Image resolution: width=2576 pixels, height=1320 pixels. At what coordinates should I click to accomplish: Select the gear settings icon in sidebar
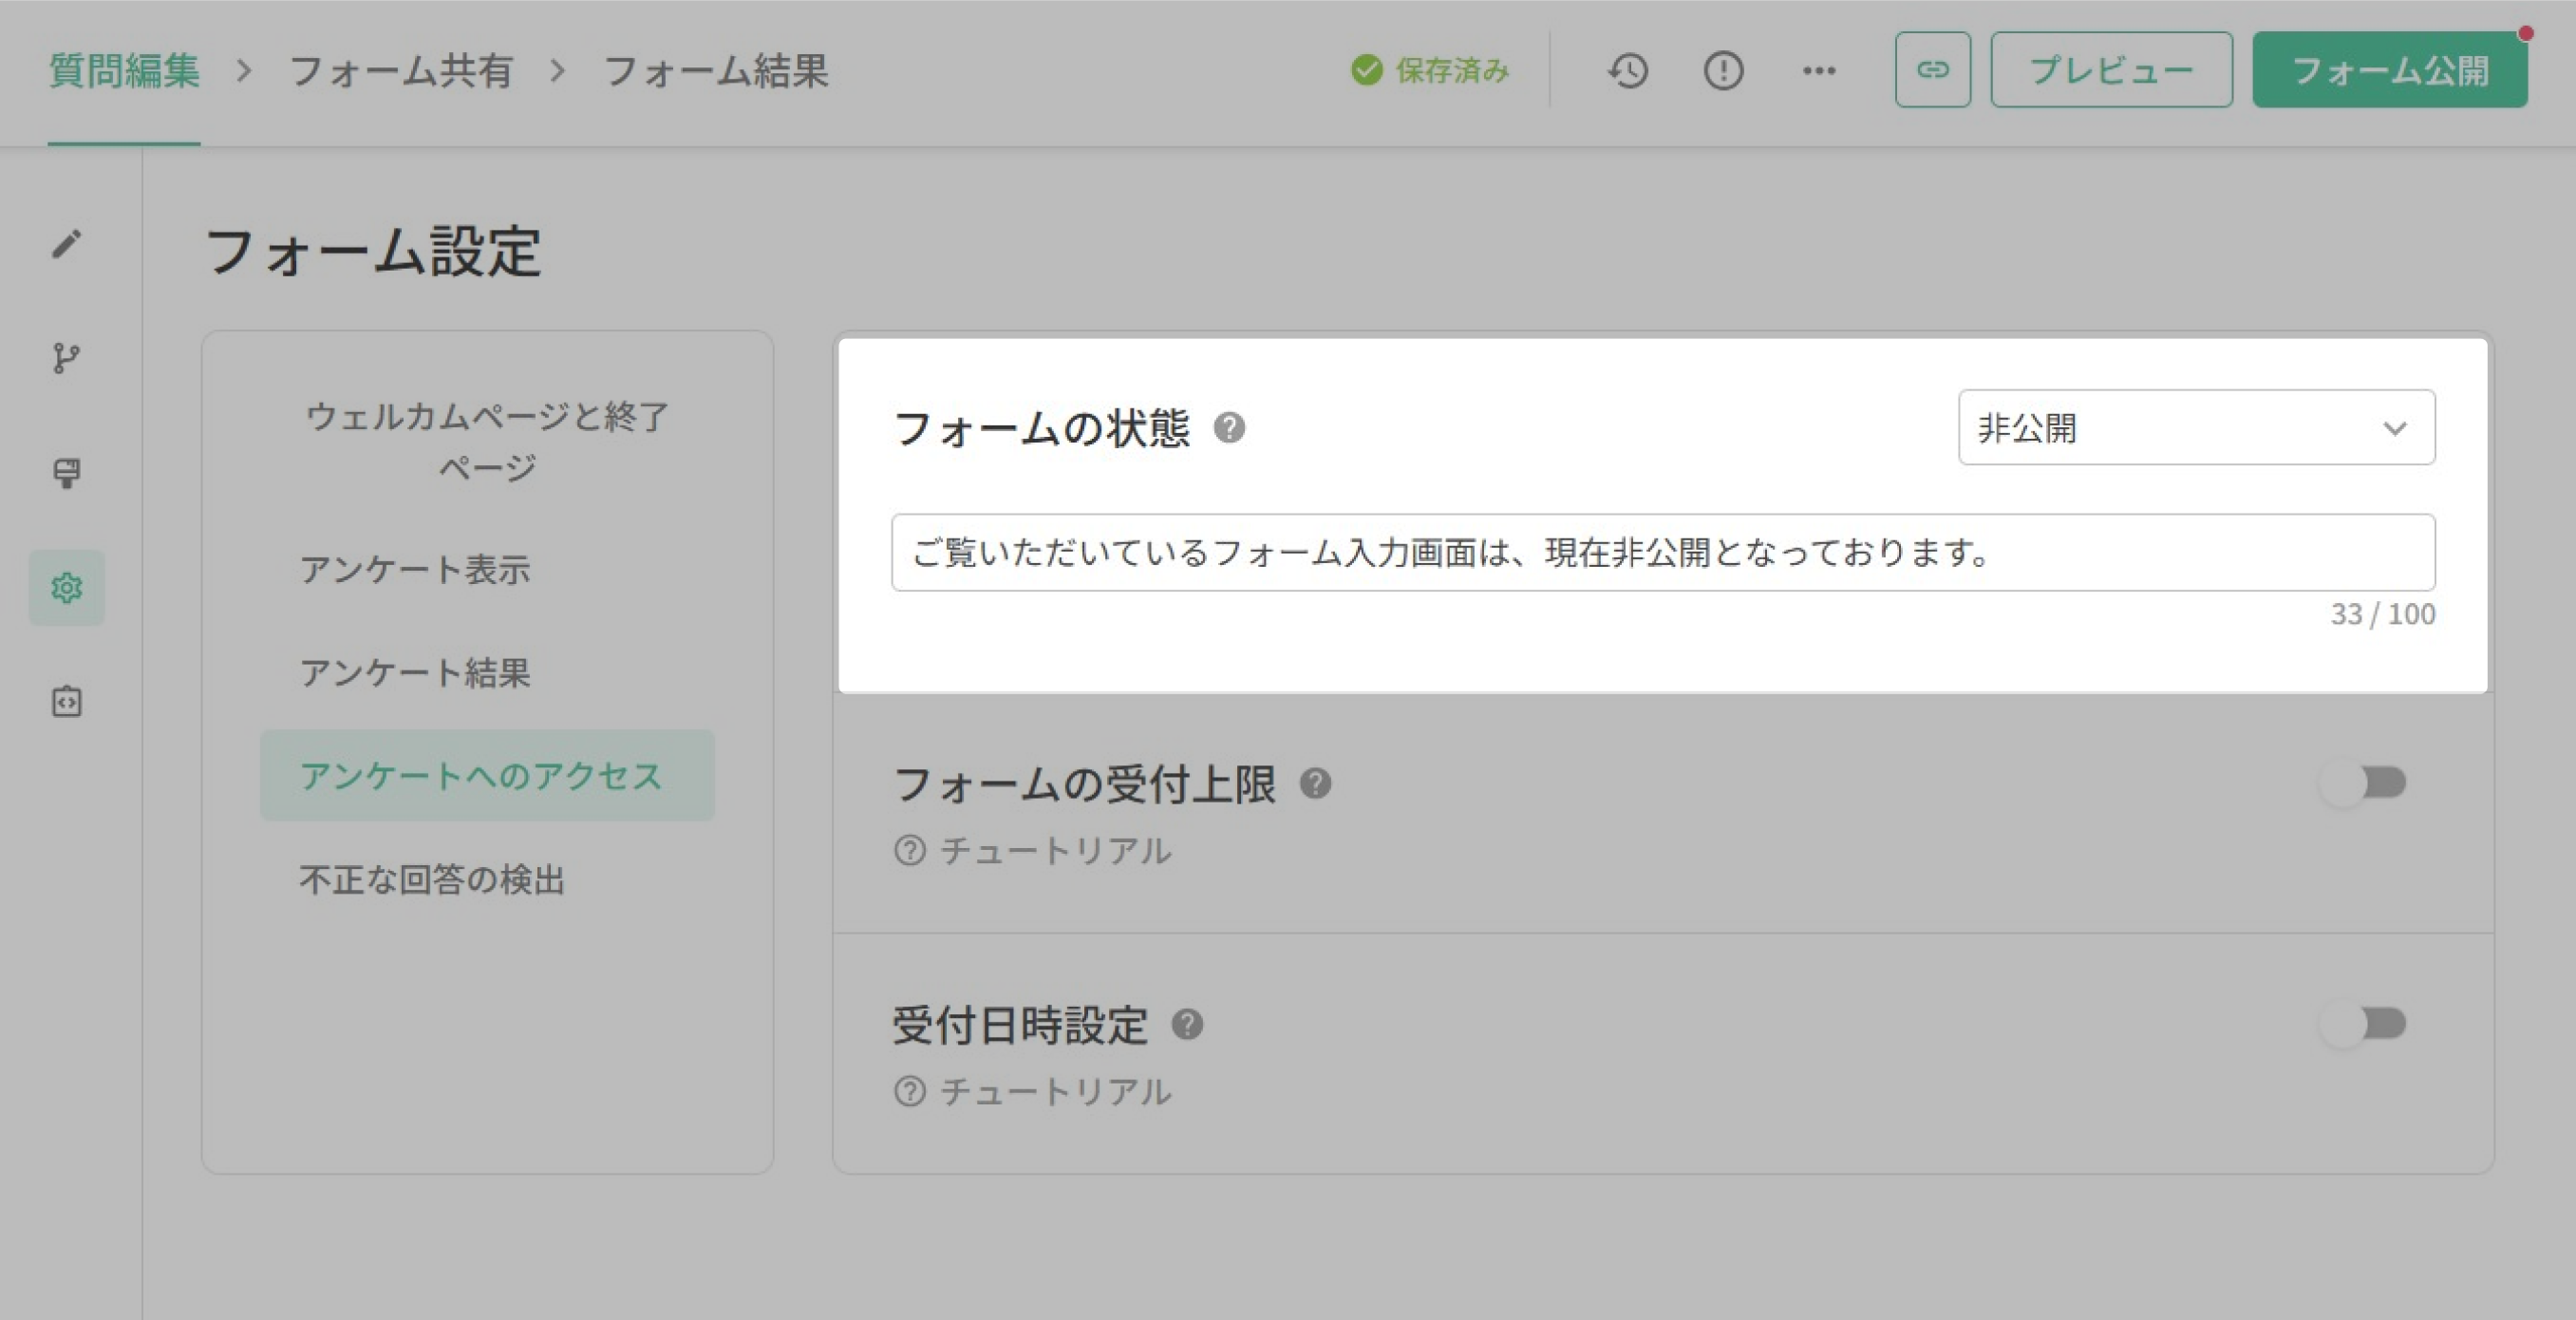point(66,588)
